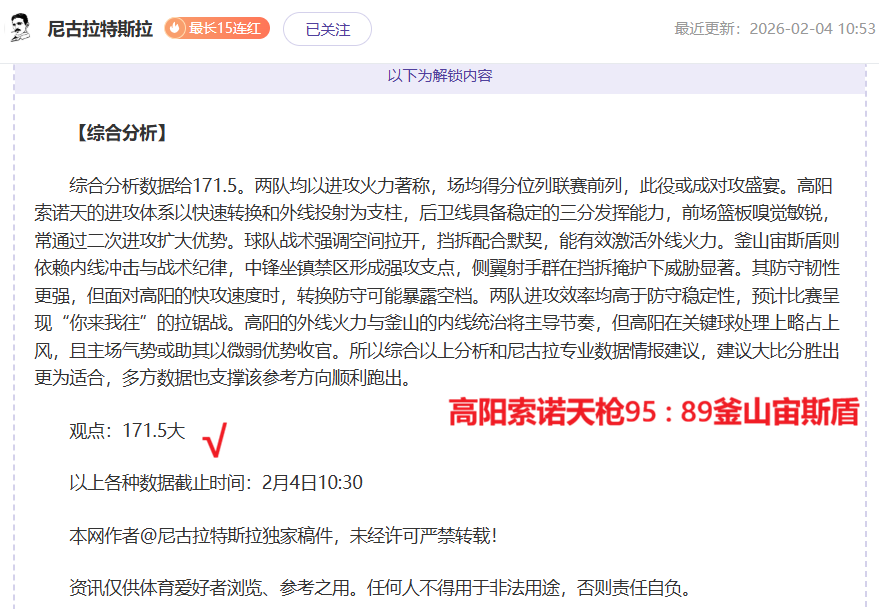Toggle follow status for 尼古拉特斯拉

[326, 29]
